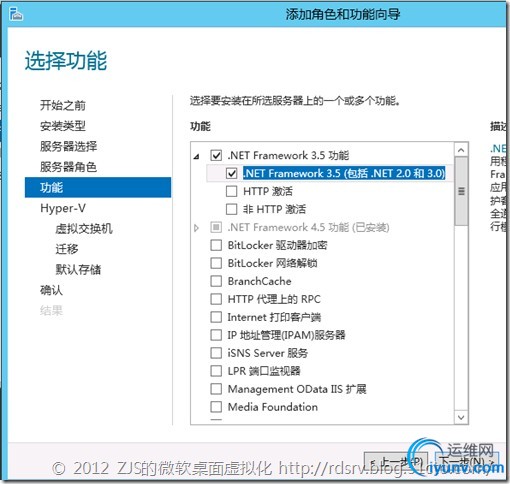
Task: Uncheck .NET Framework 3.5 (包括 .NET 2.0 和 3.0)
Action: tap(231, 173)
